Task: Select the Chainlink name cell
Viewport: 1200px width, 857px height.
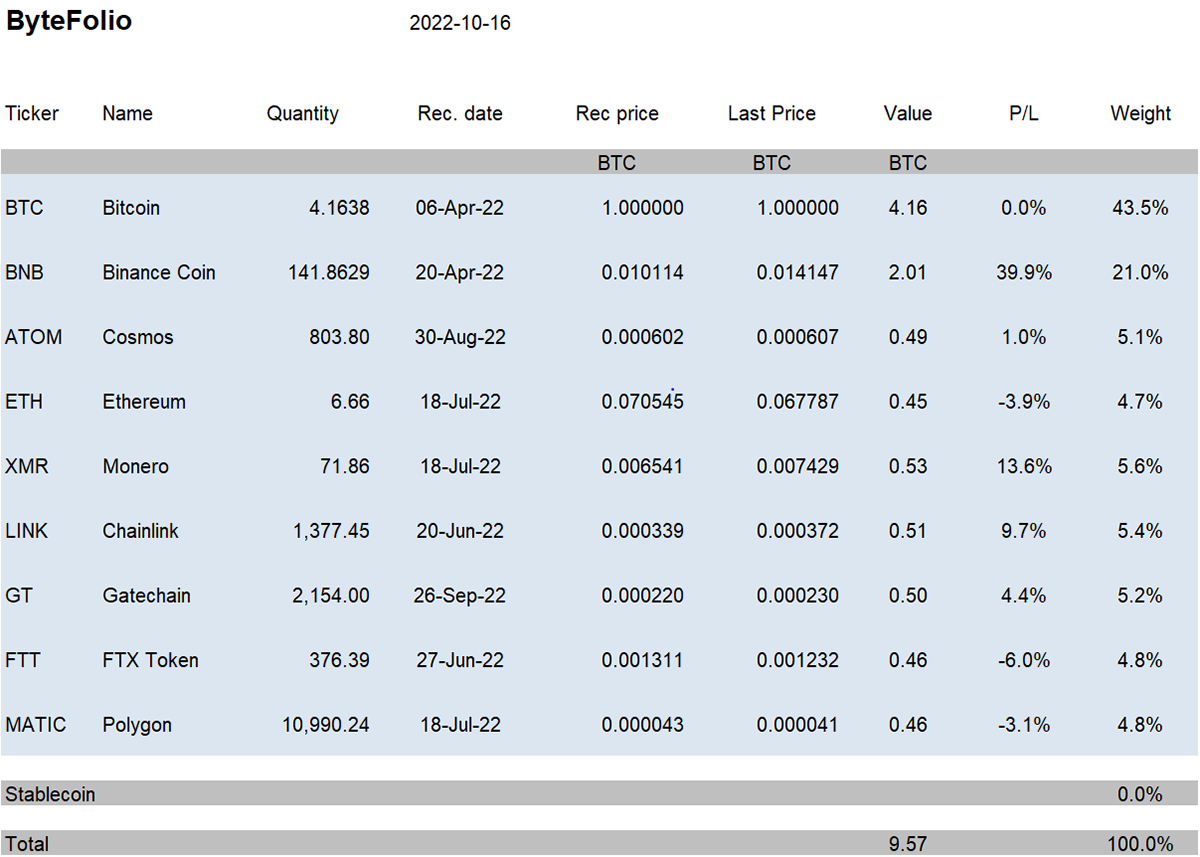Action: point(140,531)
